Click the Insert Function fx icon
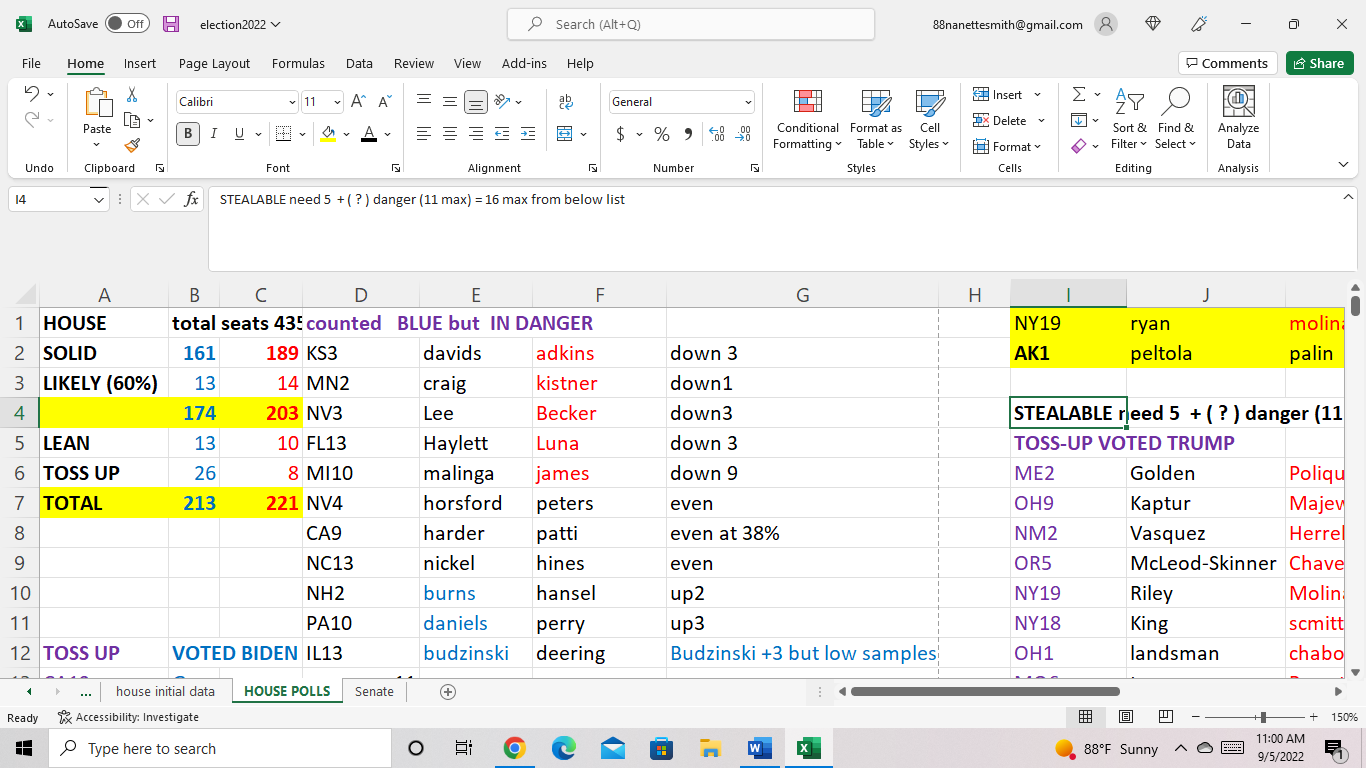 pos(191,200)
